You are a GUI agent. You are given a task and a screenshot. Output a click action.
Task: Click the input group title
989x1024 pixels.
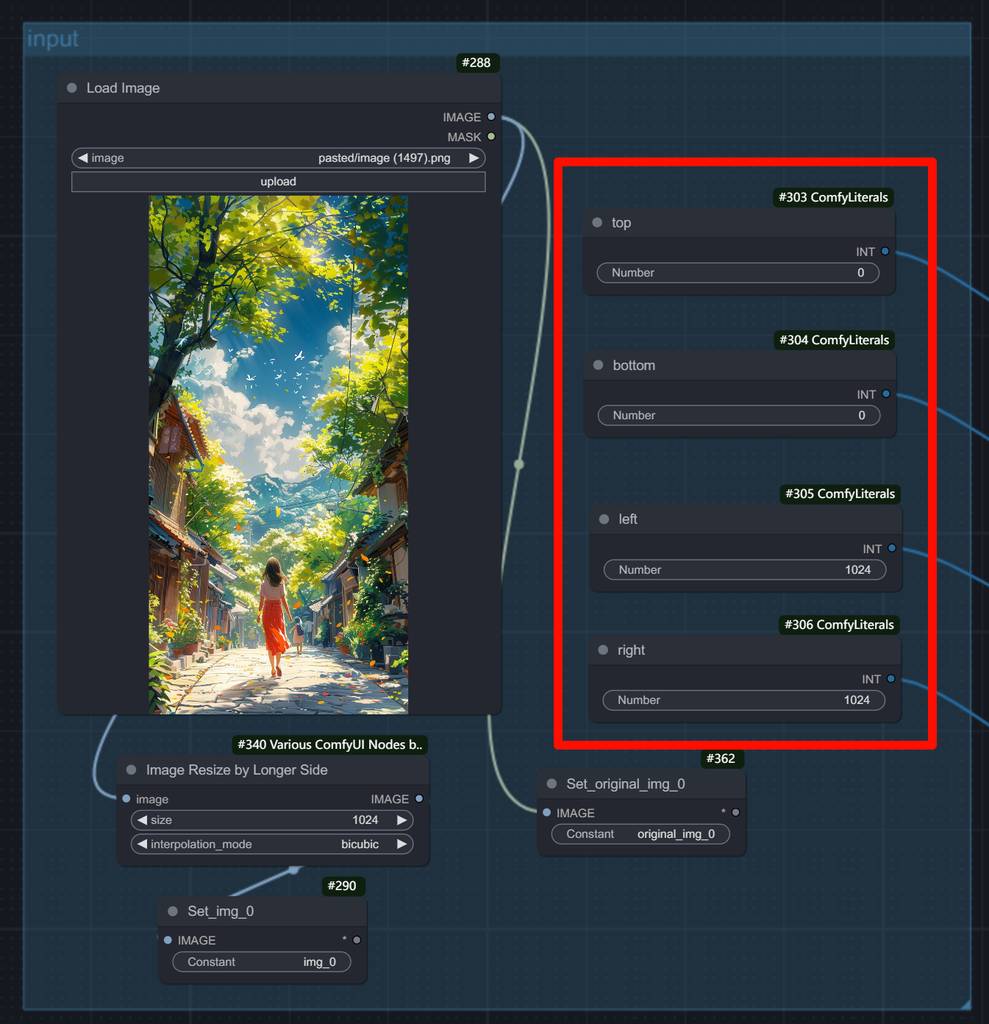tap(52, 39)
